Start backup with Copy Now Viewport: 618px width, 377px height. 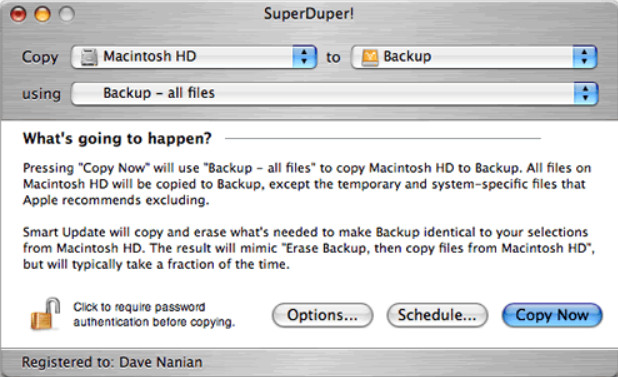coord(552,315)
